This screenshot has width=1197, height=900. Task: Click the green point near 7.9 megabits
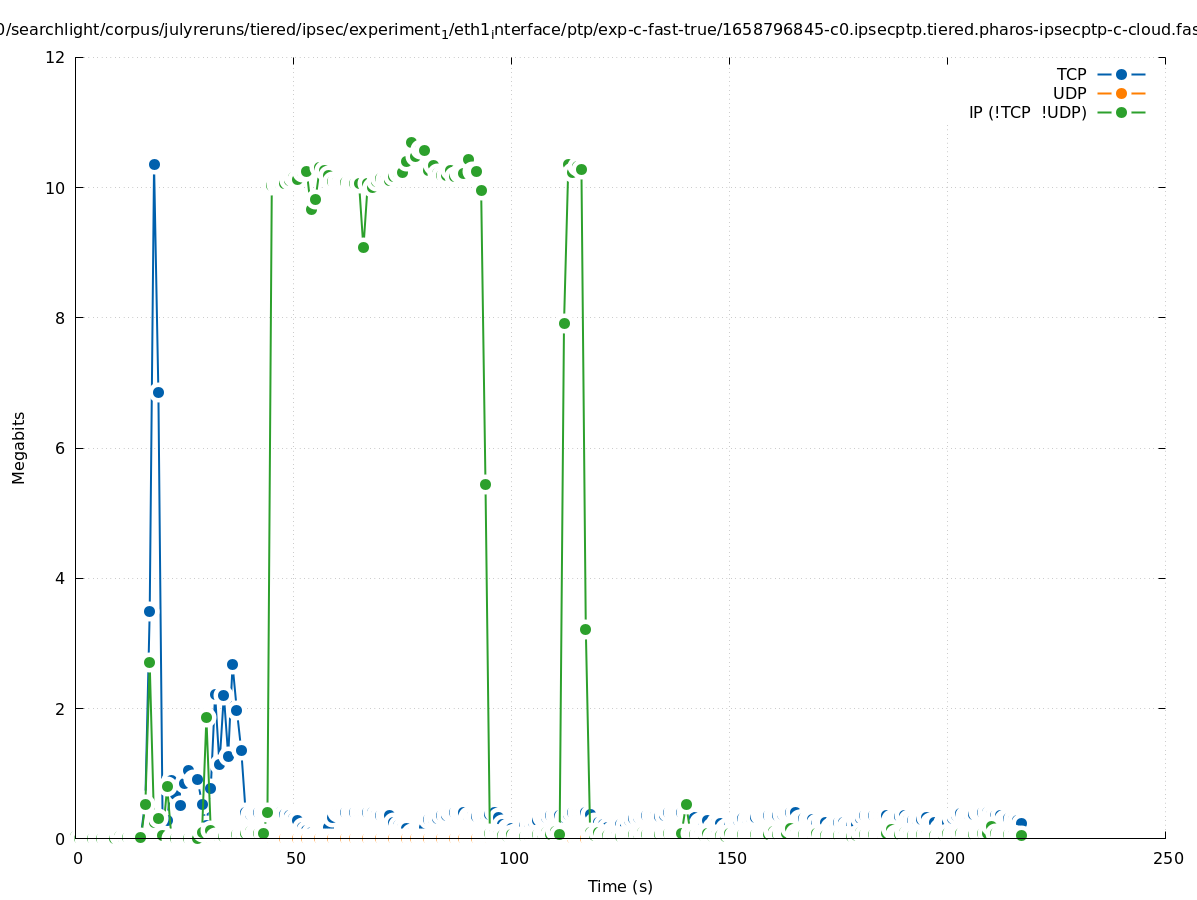coord(564,323)
